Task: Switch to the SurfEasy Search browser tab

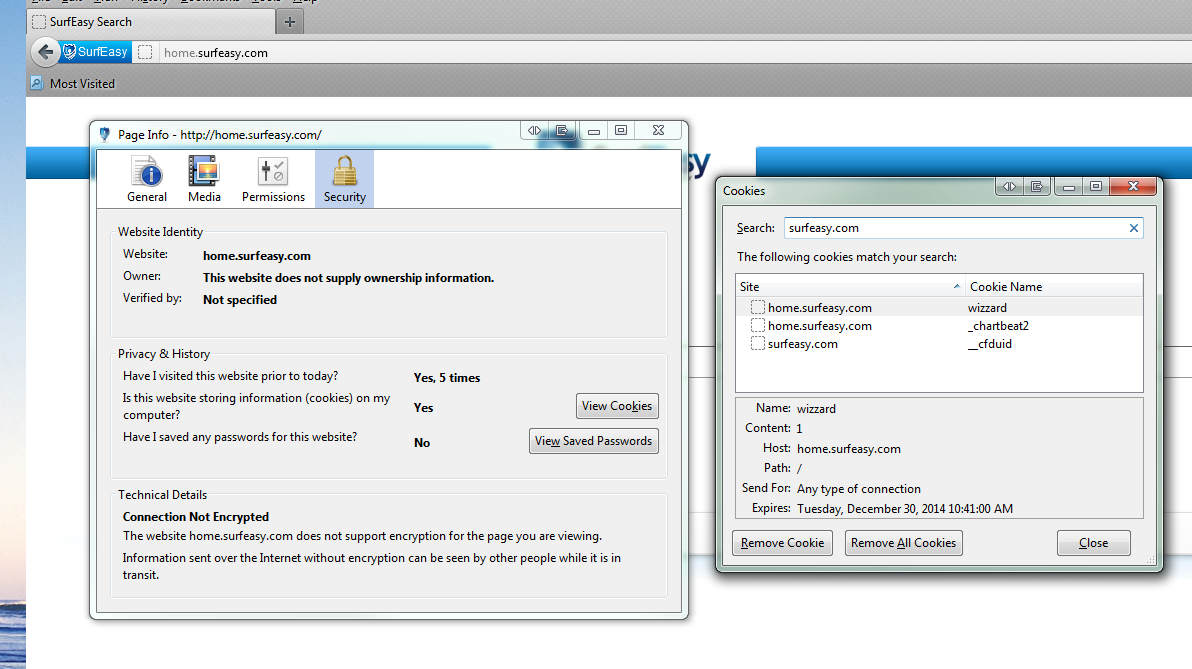Action: pyautogui.click(x=151, y=22)
